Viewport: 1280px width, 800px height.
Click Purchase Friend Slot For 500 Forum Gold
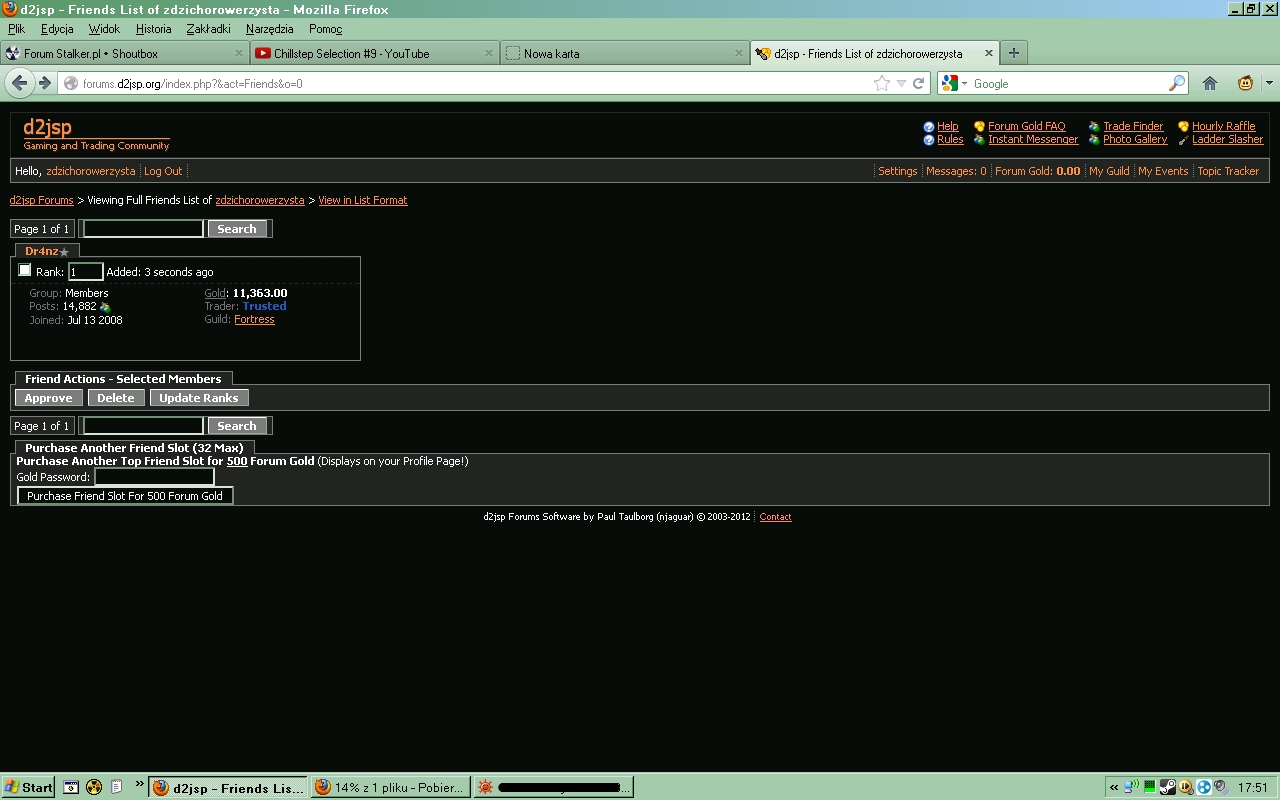click(x=125, y=496)
